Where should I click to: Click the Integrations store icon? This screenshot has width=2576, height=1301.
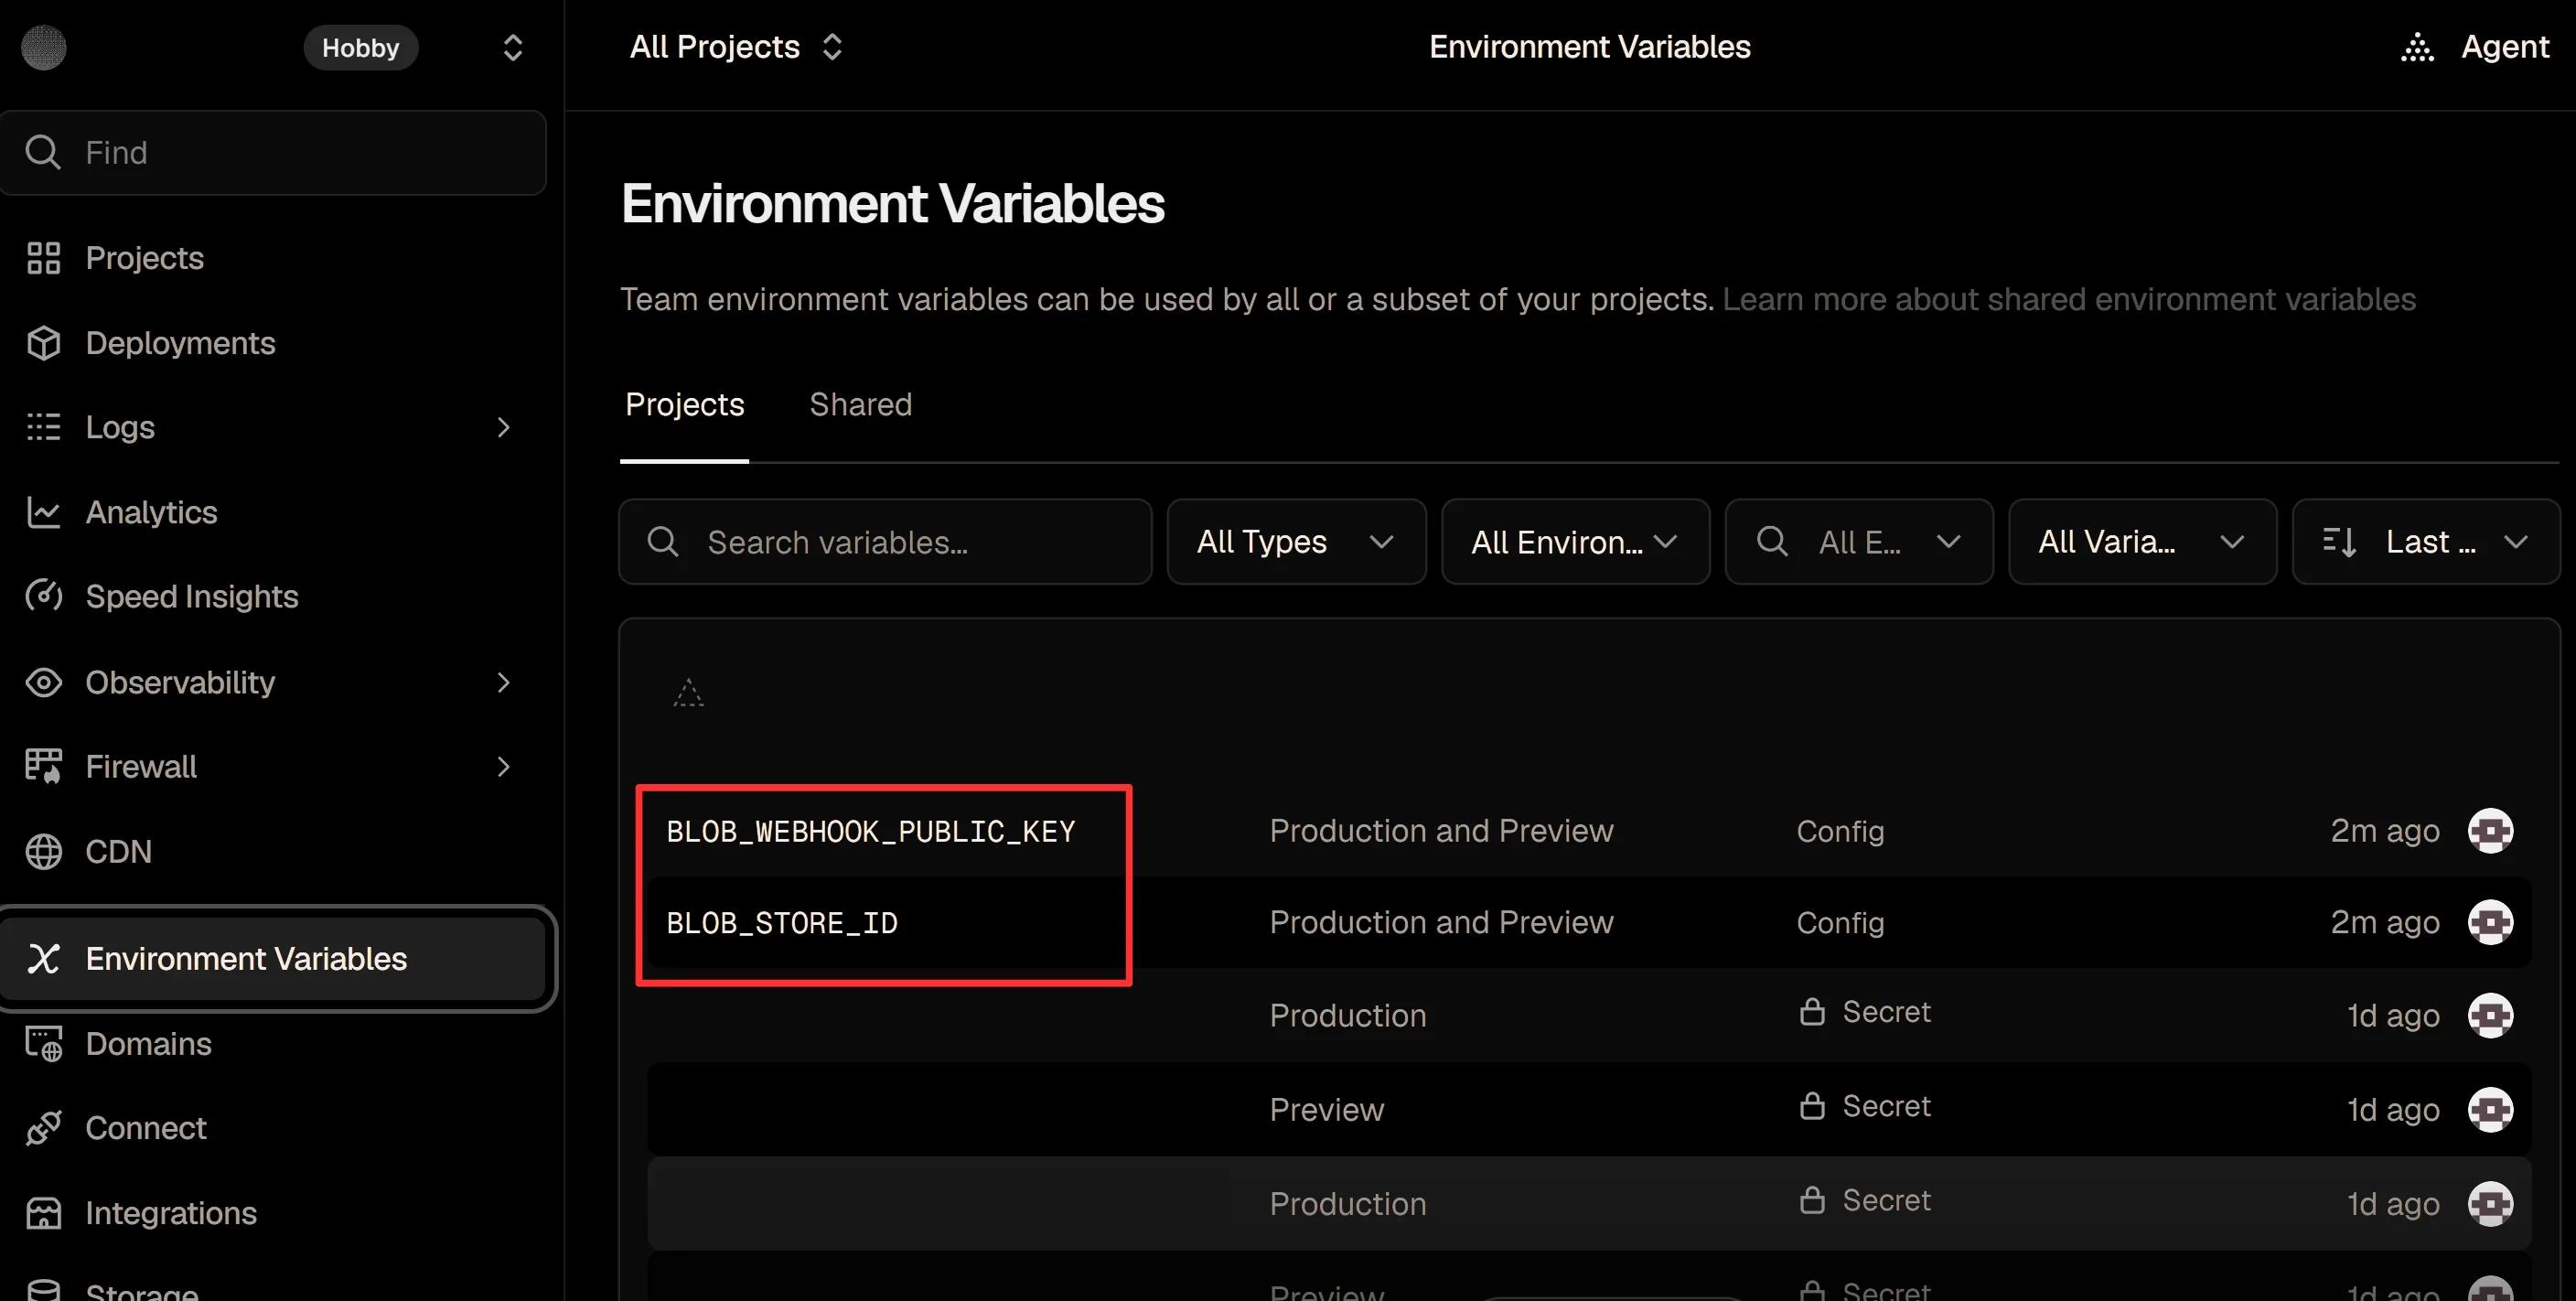[43, 1212]
